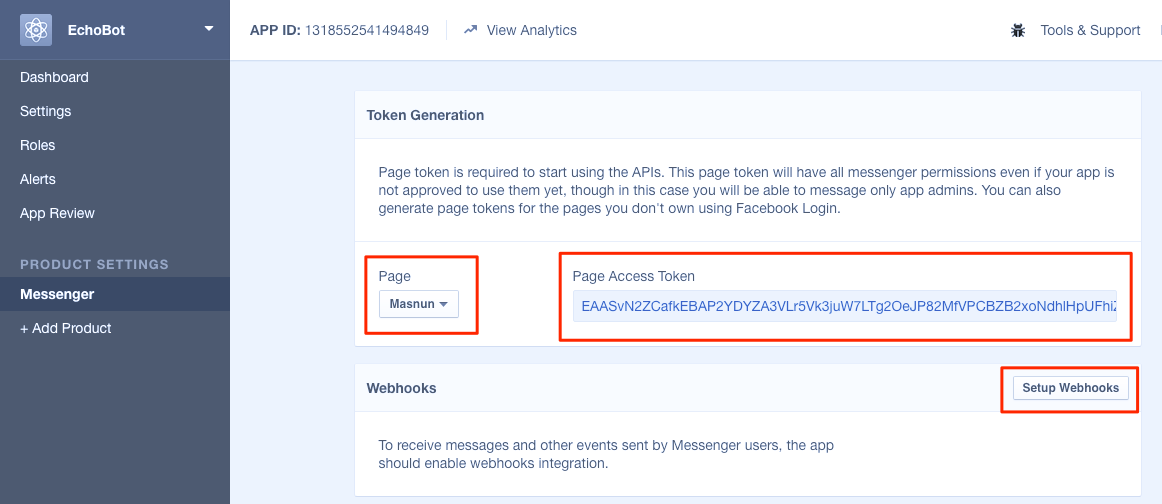Click + Add Product

point(65,328)
